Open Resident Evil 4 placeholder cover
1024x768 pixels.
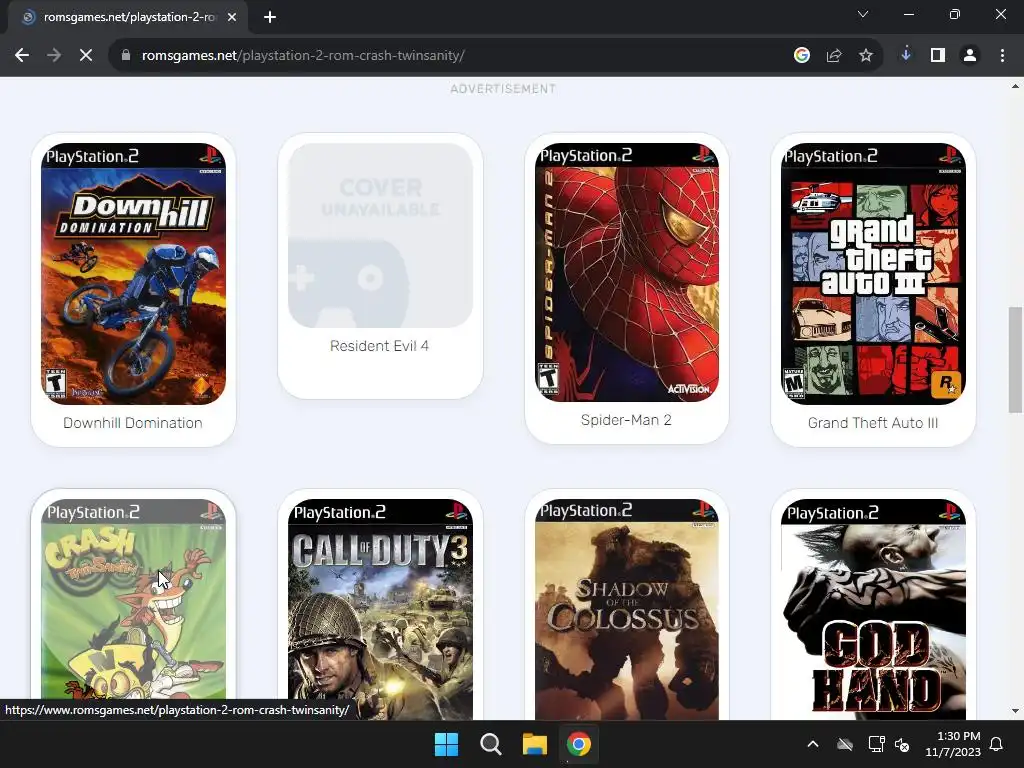pyautogui.click(x=380, y=236)
